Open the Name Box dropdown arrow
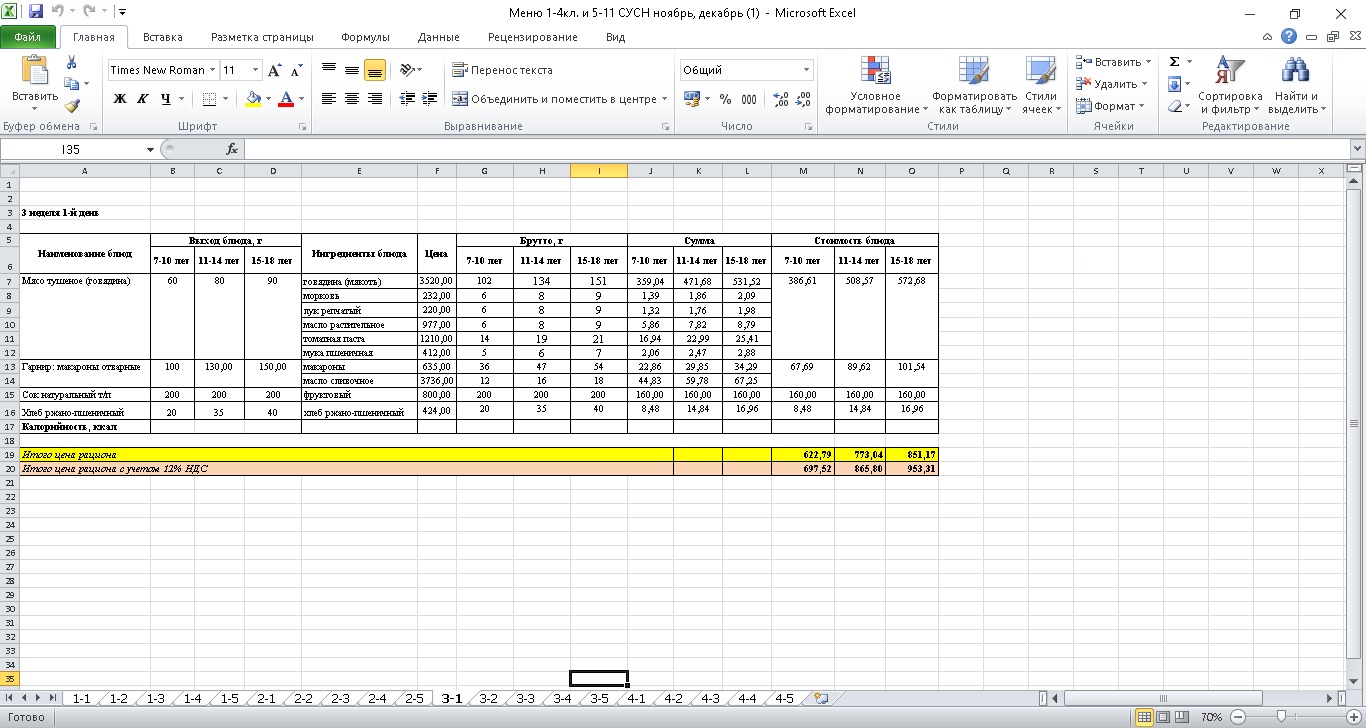This screenshot has height=728, width=1366. 151,149
